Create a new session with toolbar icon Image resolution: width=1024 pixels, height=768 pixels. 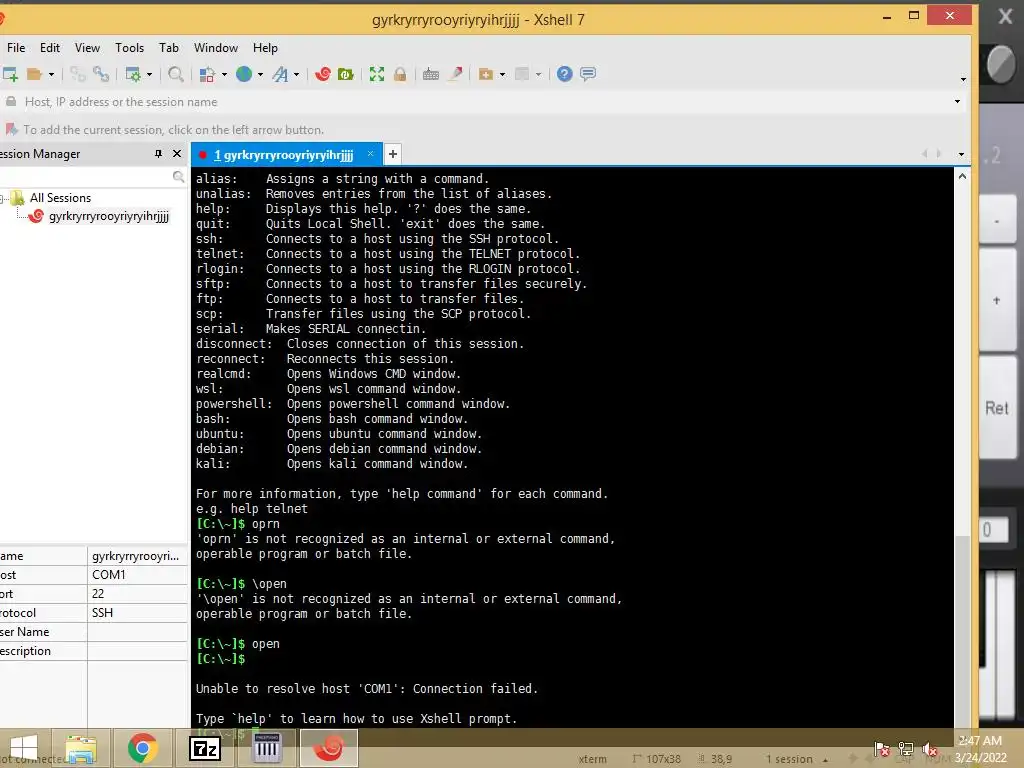10,74
